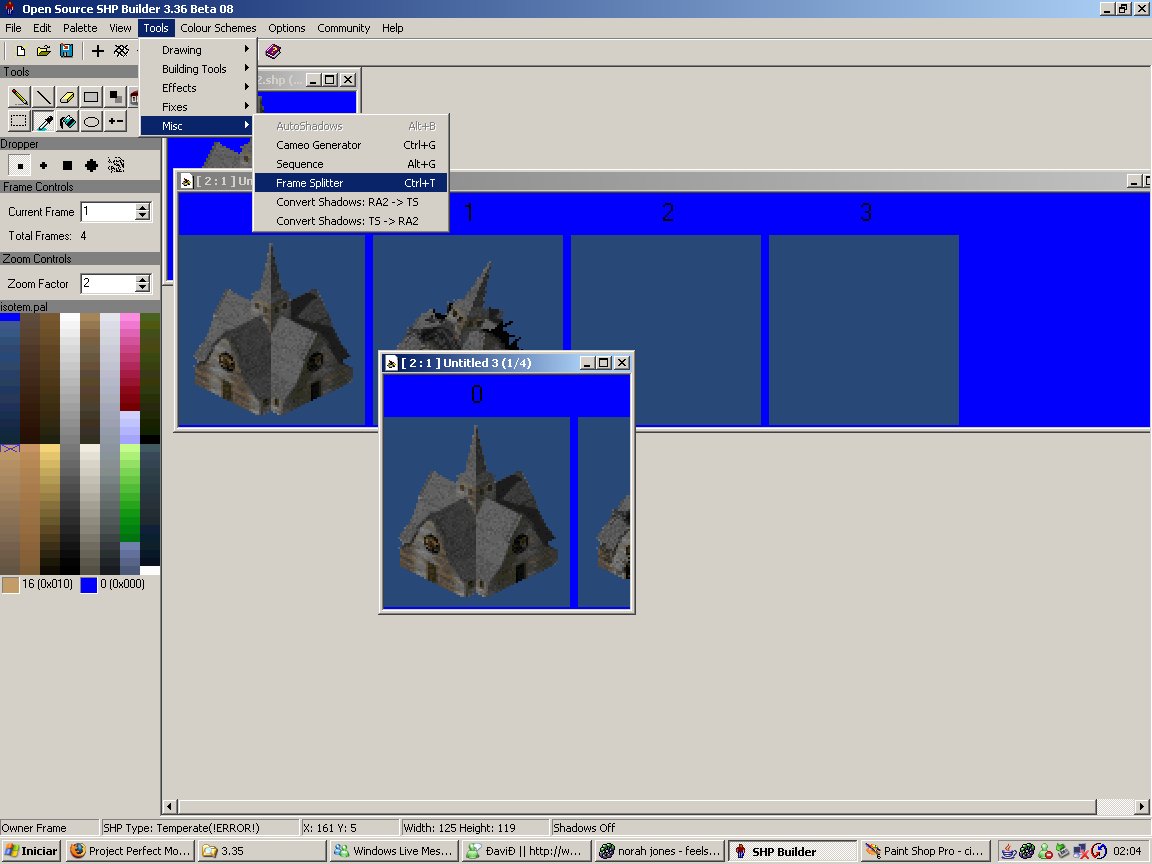Choose Sequence from Misc submenu
Viewport: 1152px width, 864px height.
(x=350, y=165)
